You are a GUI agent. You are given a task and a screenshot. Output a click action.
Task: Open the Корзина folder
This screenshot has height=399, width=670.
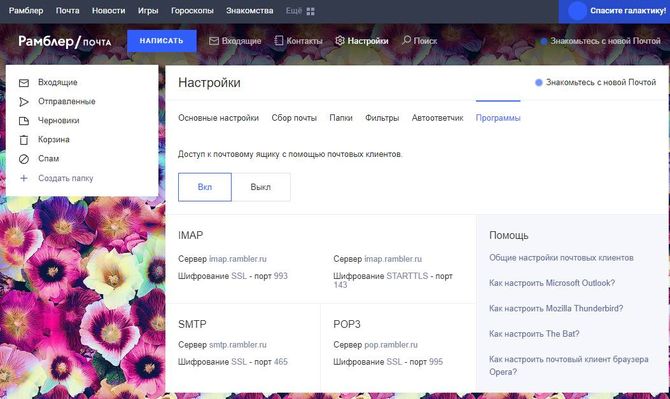point(53,140)
